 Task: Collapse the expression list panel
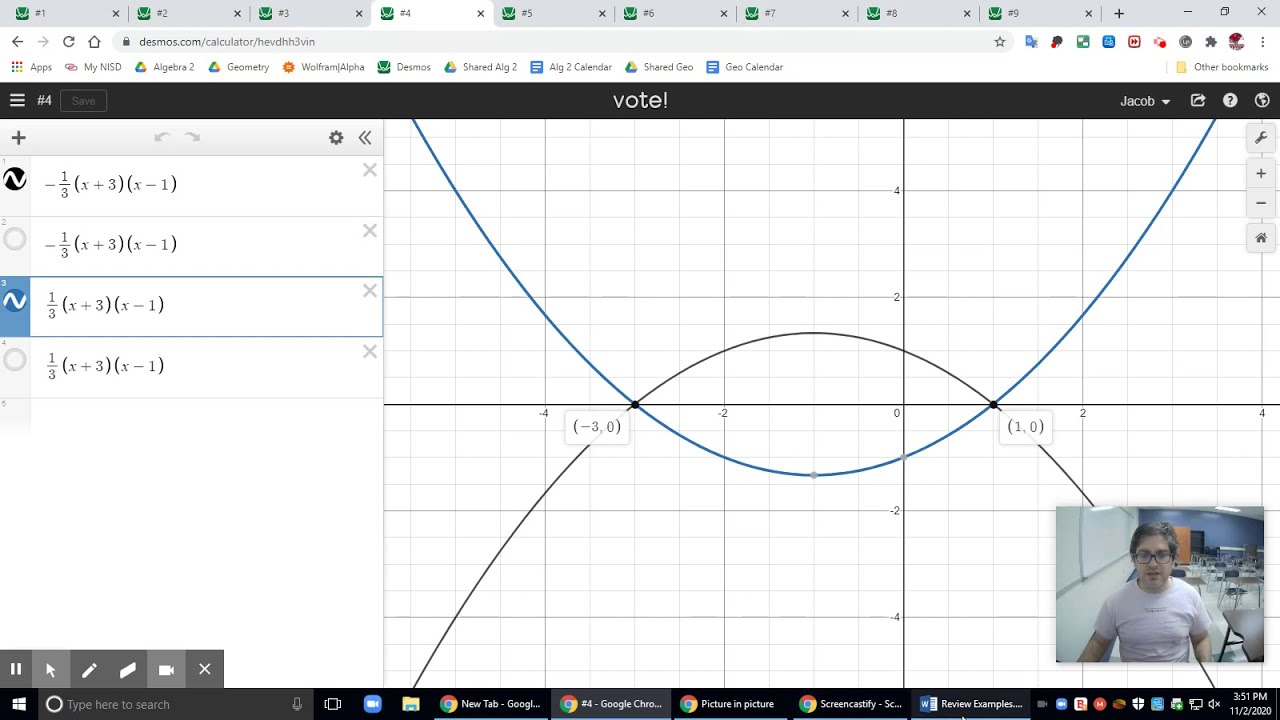click(365, 138)
